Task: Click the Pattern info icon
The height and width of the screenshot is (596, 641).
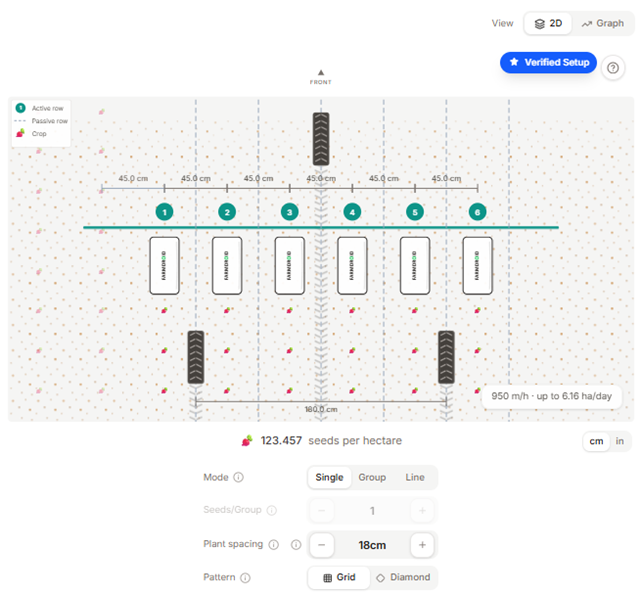Action: tap(245, 578)
